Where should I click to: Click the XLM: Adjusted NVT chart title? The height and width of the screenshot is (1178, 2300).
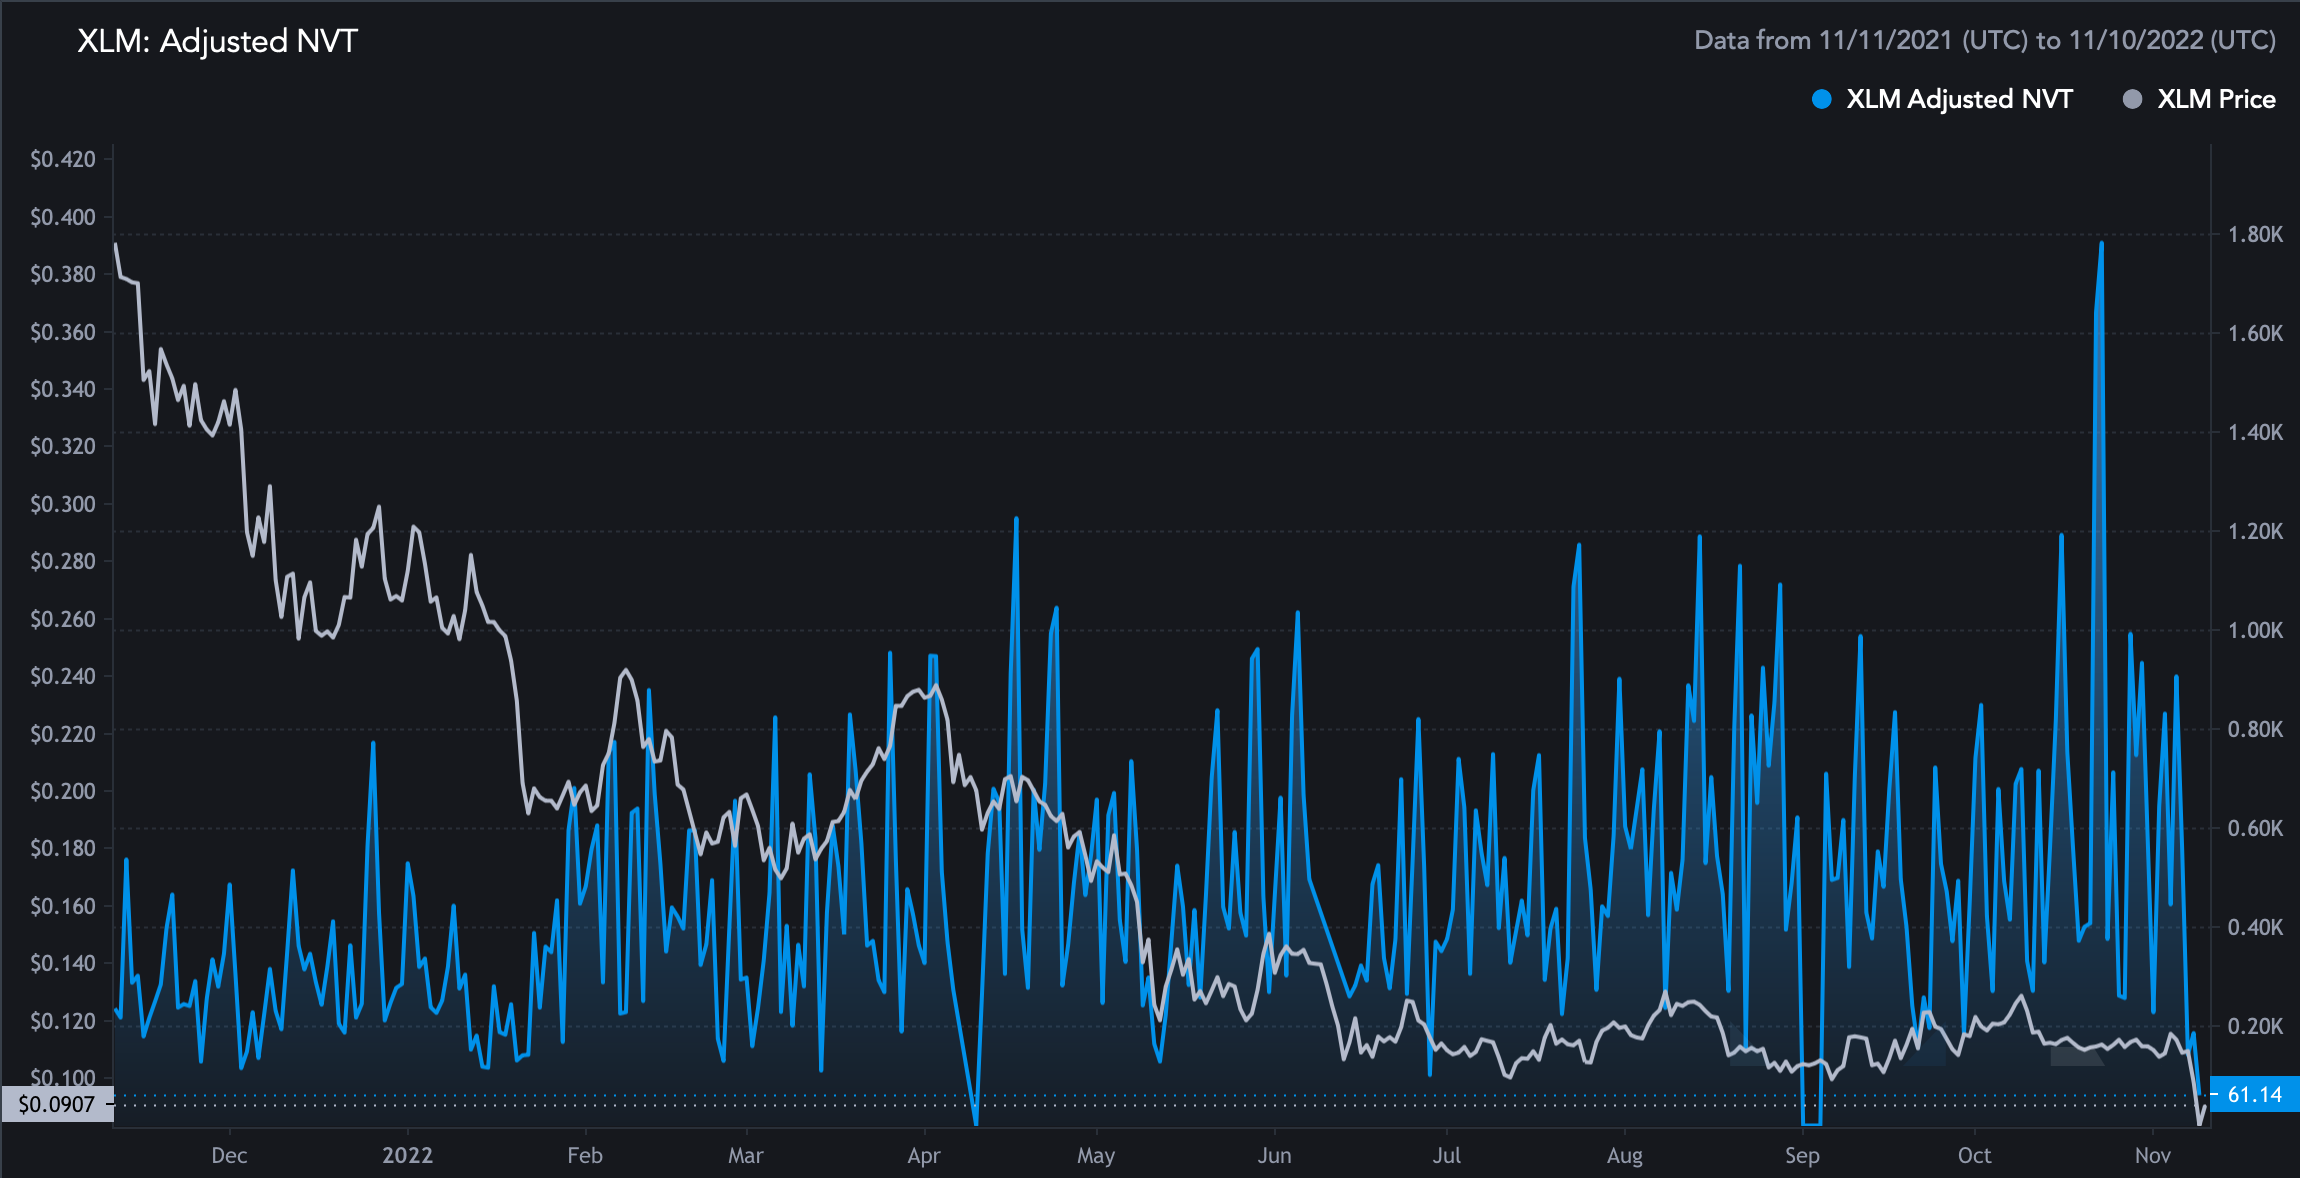[217, 41]
